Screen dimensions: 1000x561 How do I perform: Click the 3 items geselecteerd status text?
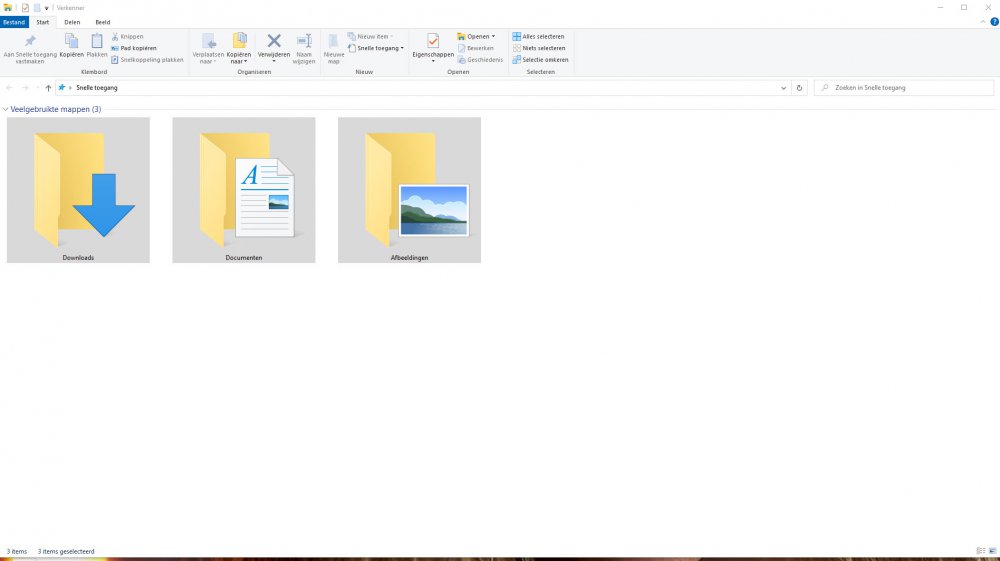(66, 551)
